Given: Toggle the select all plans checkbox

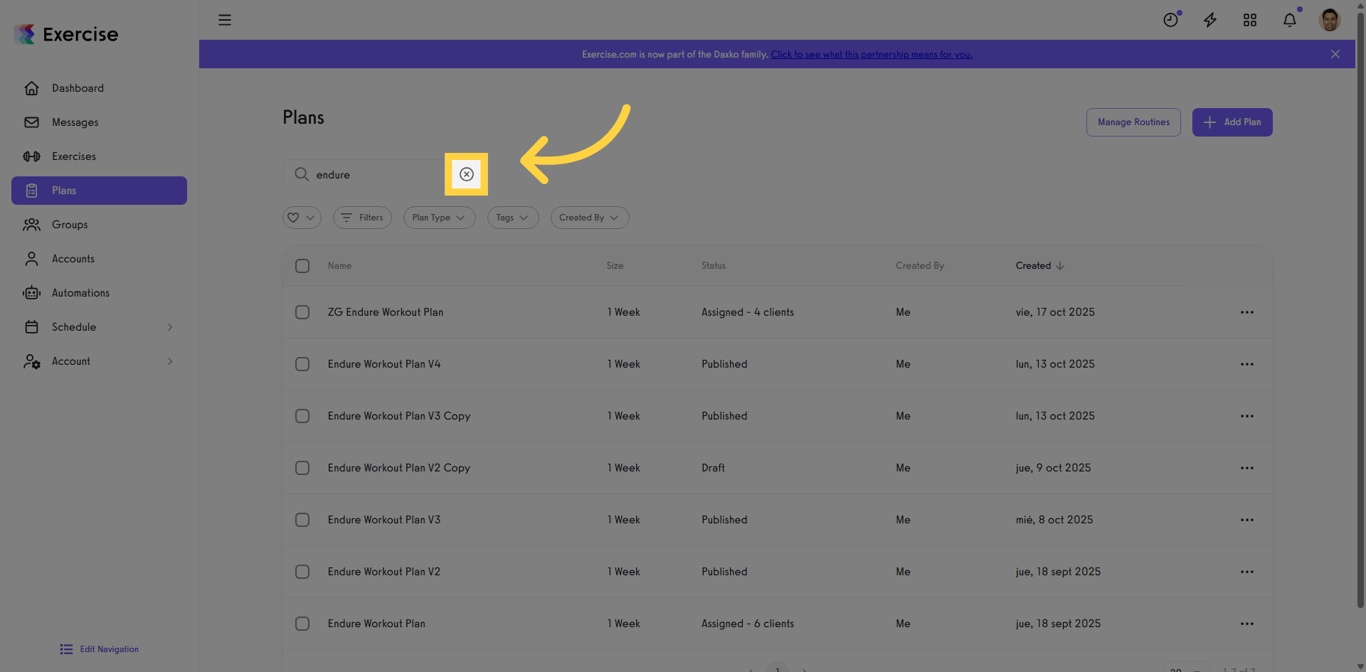Looking at the screenshot, I should [x=302, y=266].
